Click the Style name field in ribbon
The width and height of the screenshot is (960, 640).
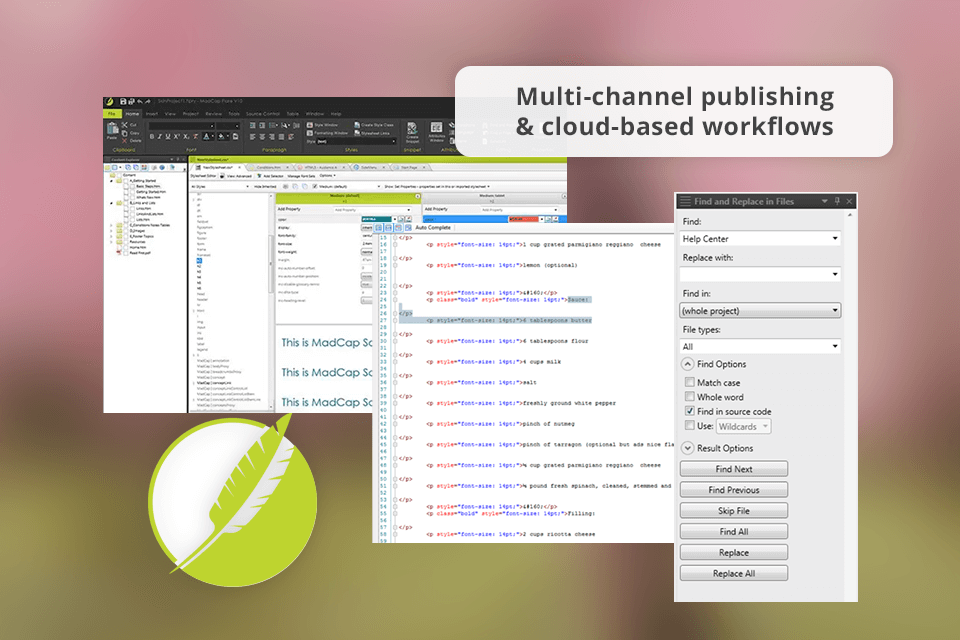click(x=357, y=141)
